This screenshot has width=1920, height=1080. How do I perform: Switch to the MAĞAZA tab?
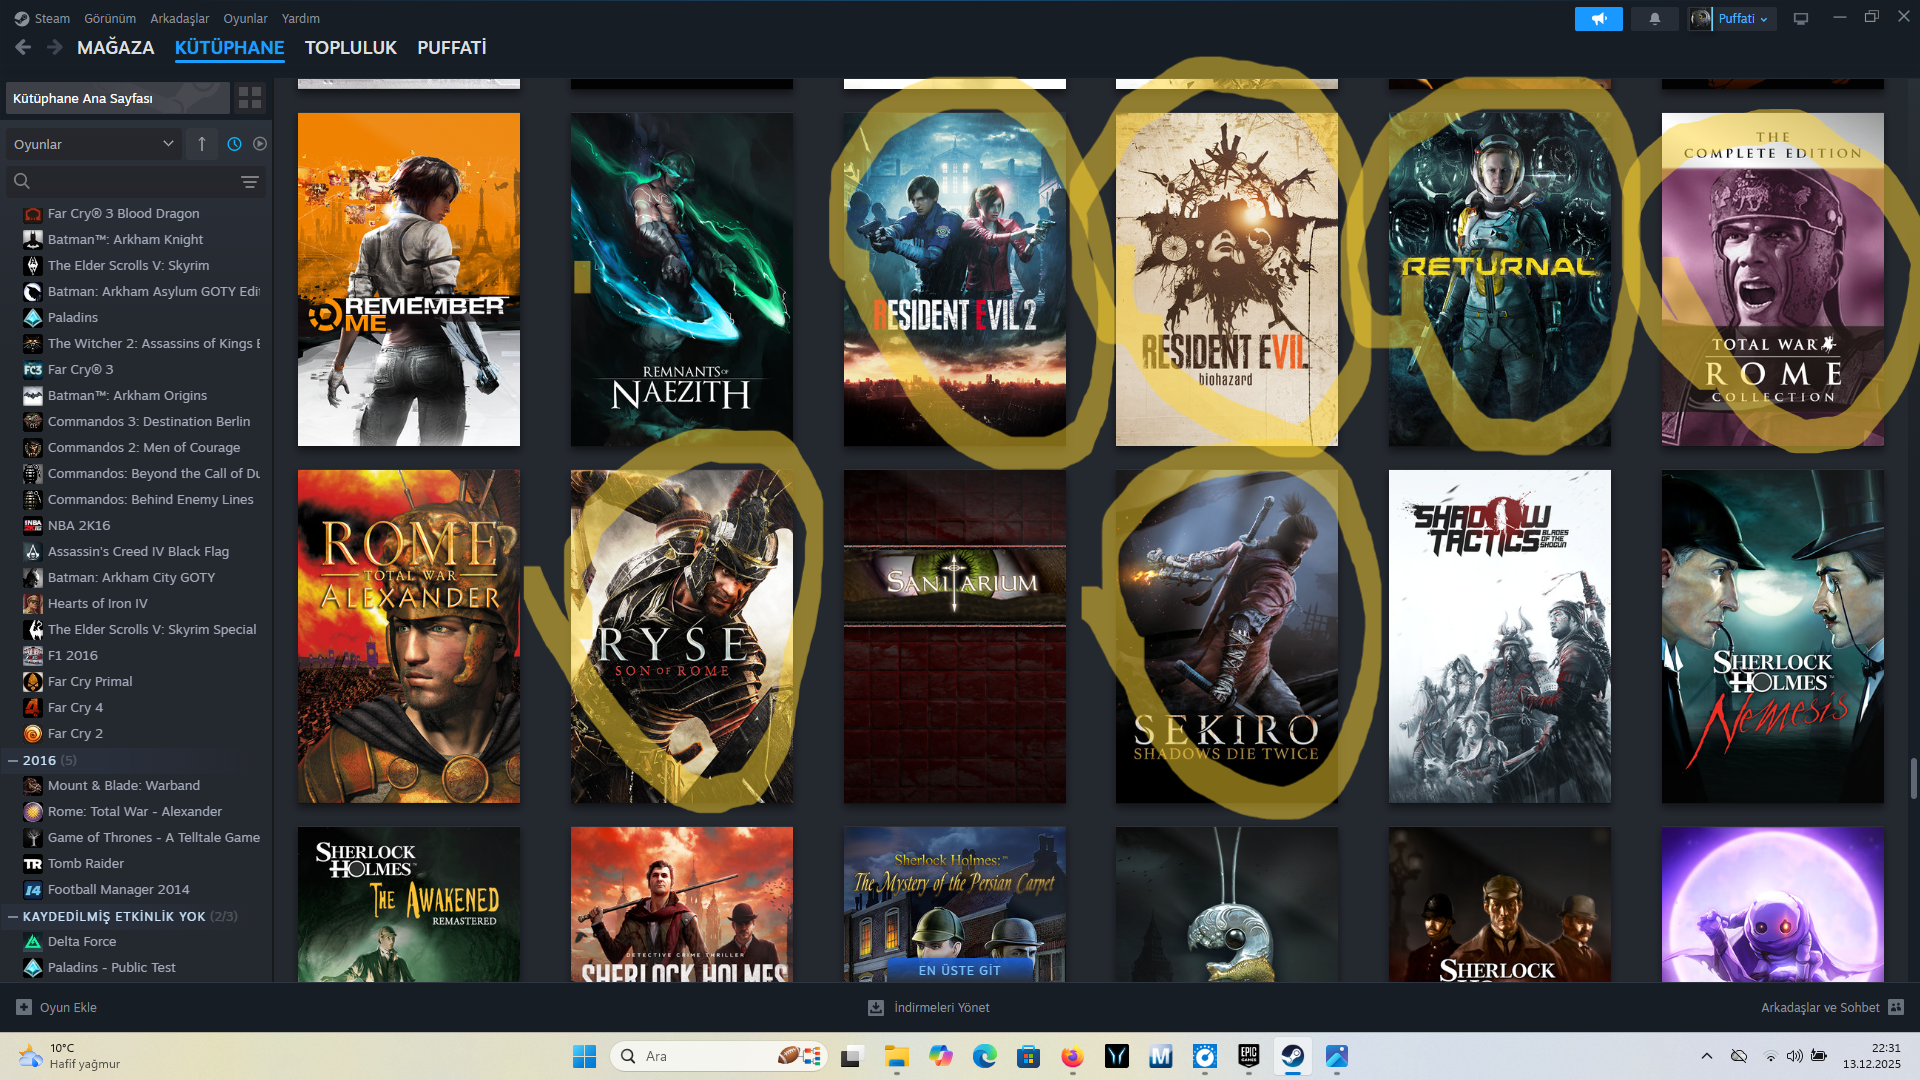115,48
